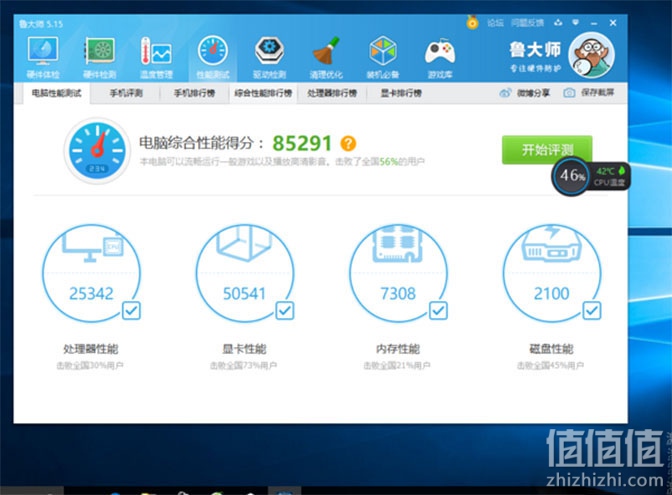Switch to the 显卡排行榜 tab

[x=401, y=93]
